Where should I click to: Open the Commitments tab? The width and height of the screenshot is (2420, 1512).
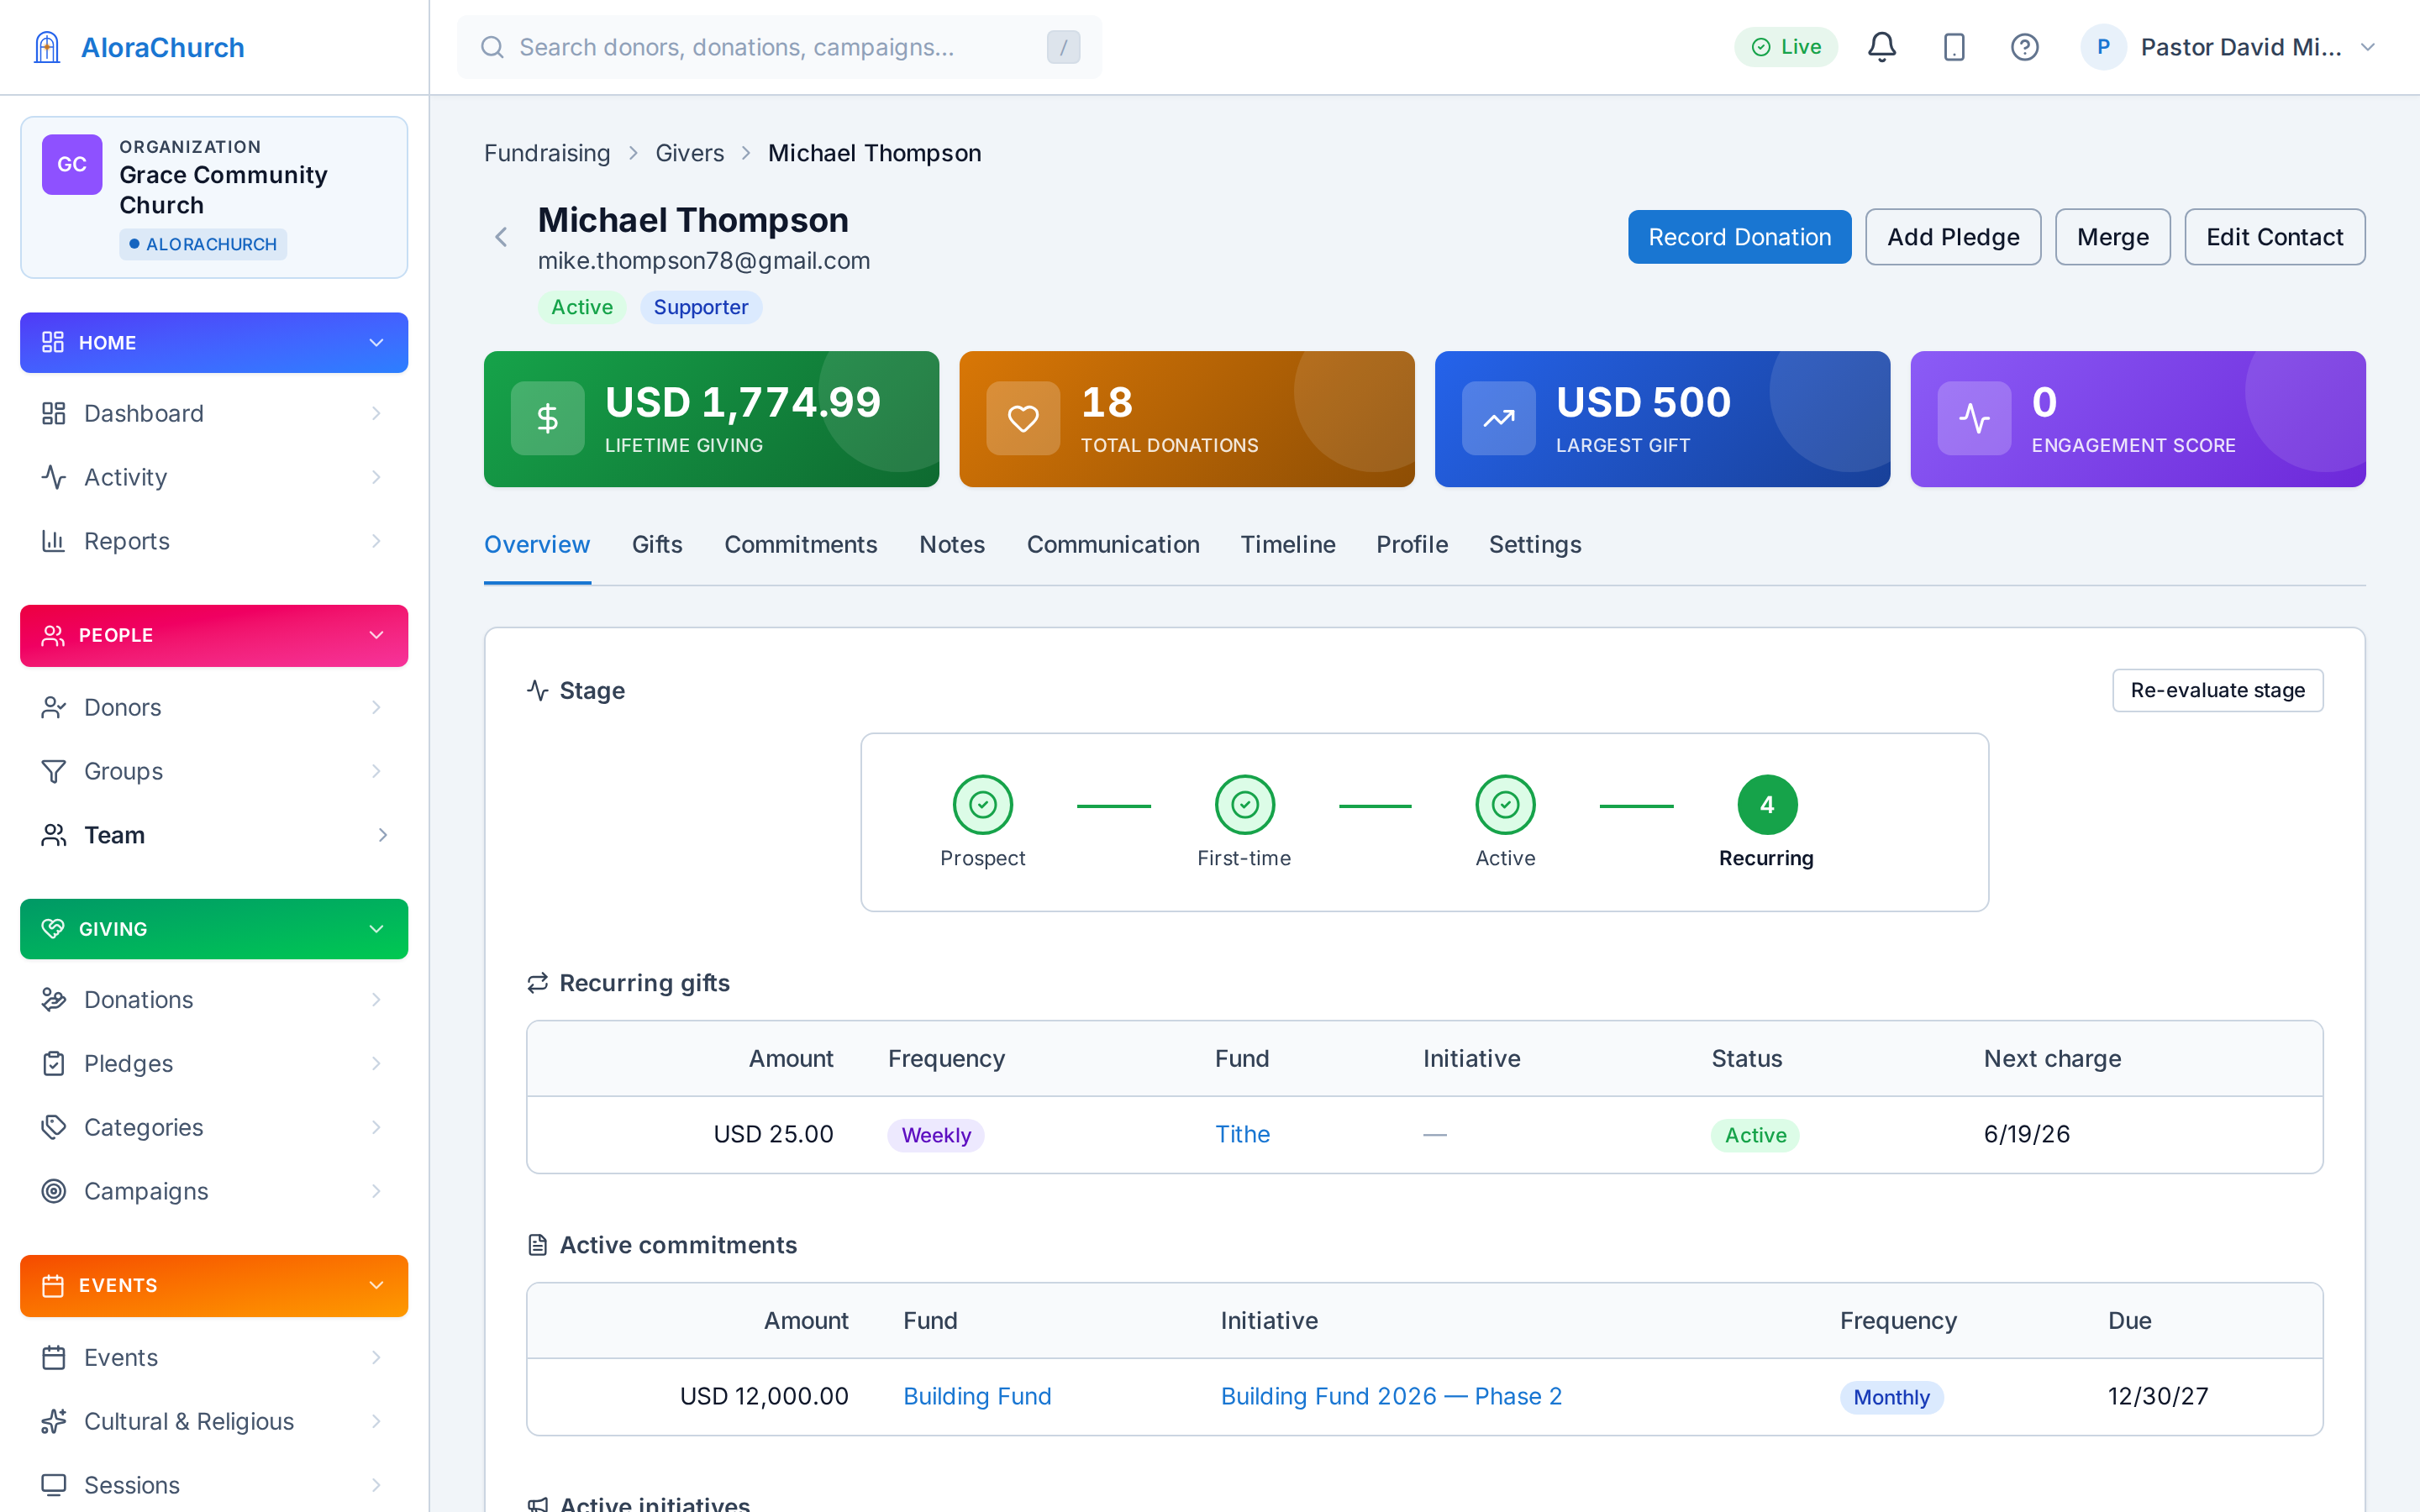click(x=800, y=544)
